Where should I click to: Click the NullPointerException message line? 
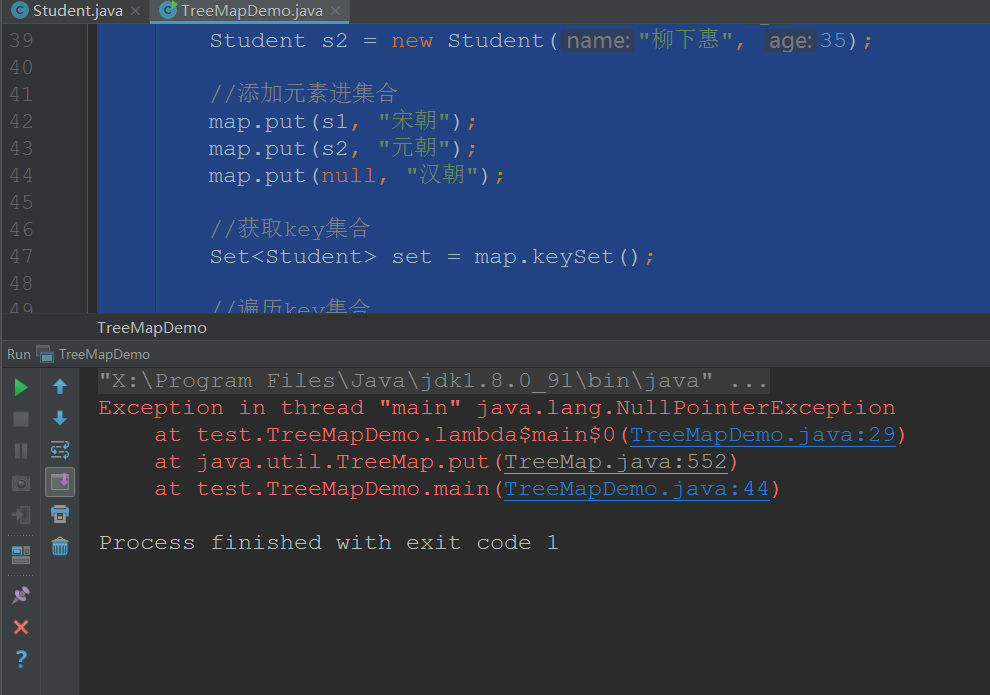497,408
